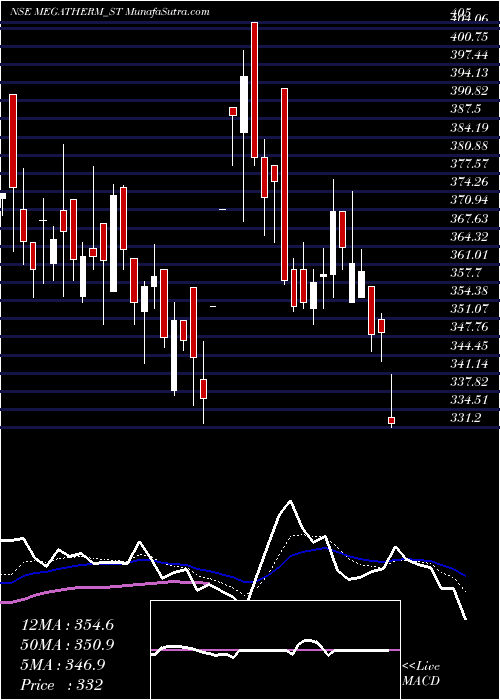500x700 pixels.
Task: Click the tallest red candle peaking near 404
Action: 254,90
